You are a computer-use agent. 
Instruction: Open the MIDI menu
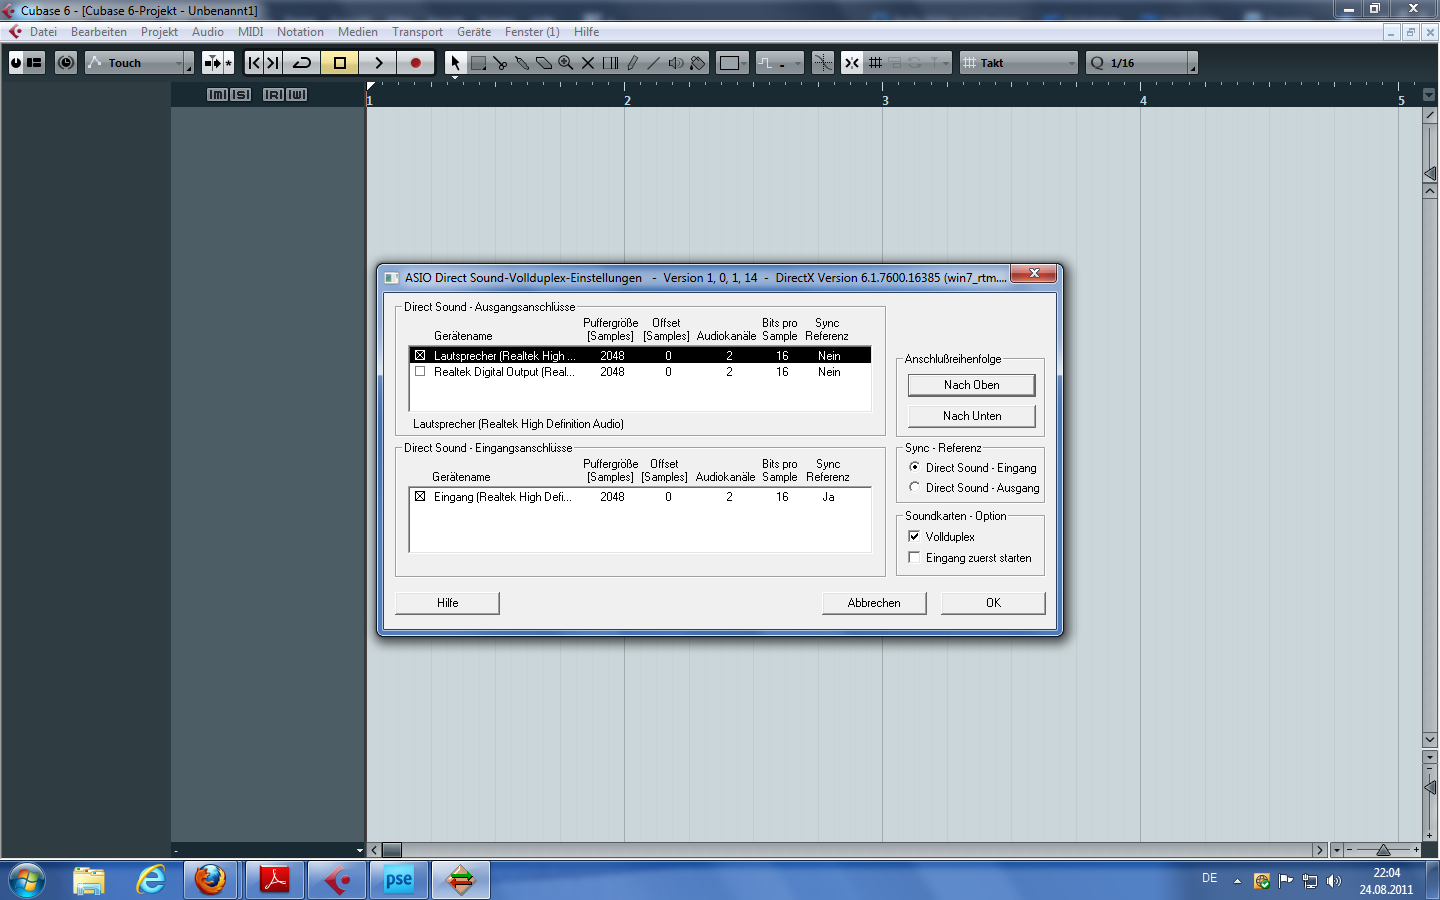(250, 32)
